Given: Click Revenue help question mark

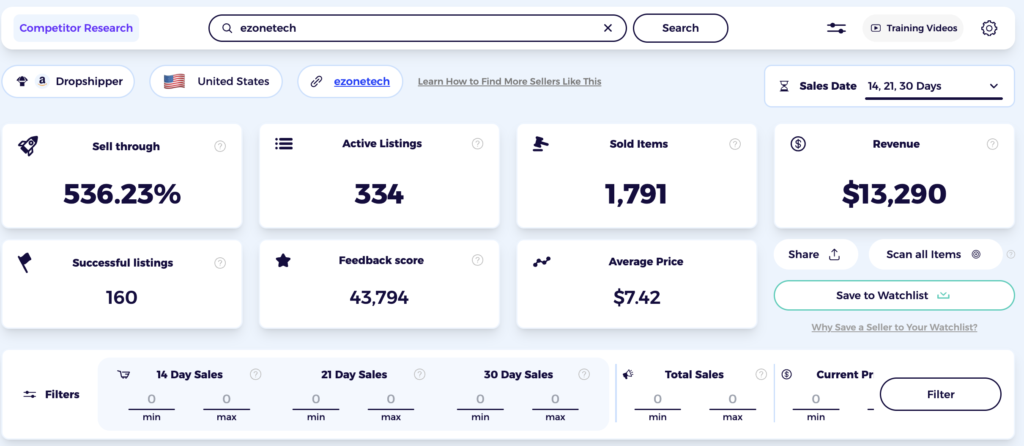Looking at the screenshot, I should tap(992, 144).
